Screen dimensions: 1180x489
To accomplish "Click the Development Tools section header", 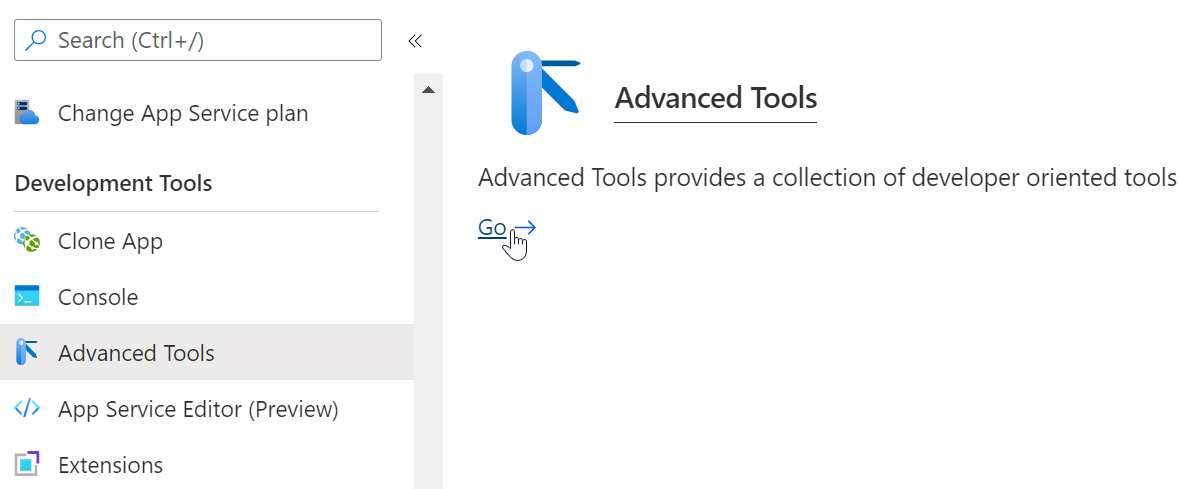I will 113,183.
